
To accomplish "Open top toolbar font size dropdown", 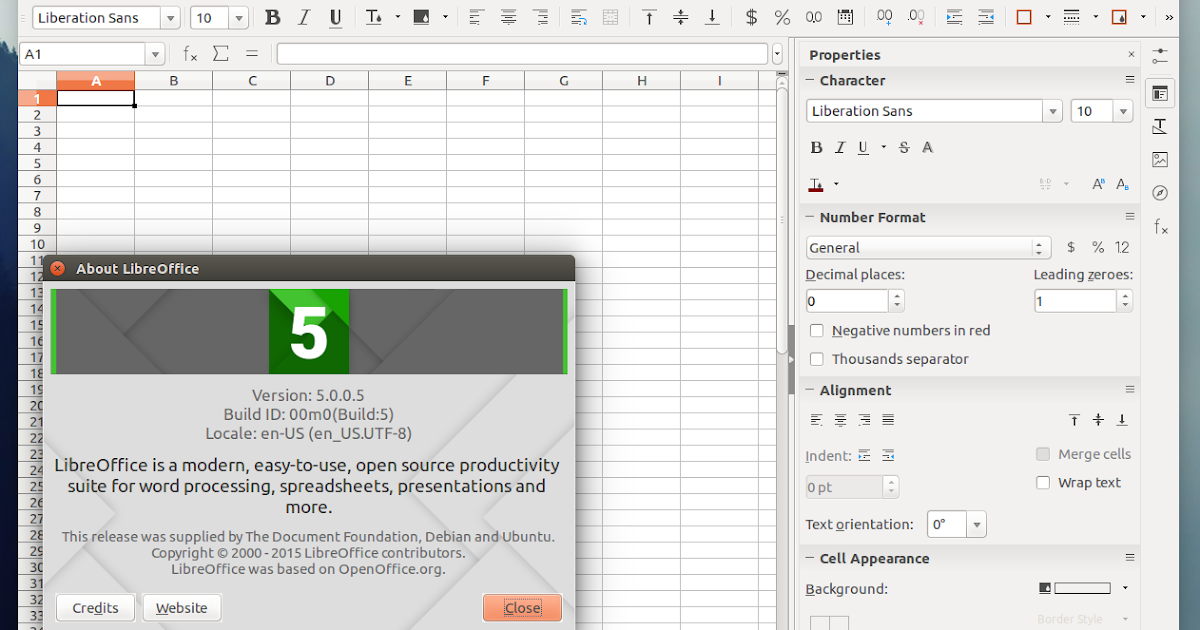I will [238, 18].
